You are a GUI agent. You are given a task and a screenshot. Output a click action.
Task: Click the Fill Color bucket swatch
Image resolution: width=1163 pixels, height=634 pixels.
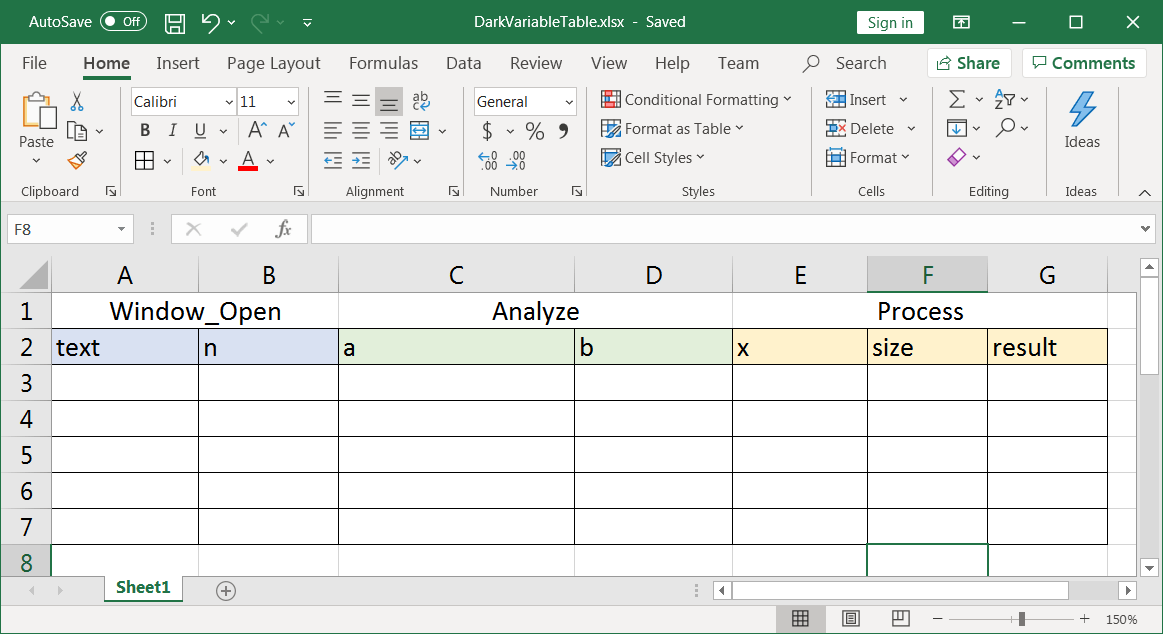tap(200, 160)
